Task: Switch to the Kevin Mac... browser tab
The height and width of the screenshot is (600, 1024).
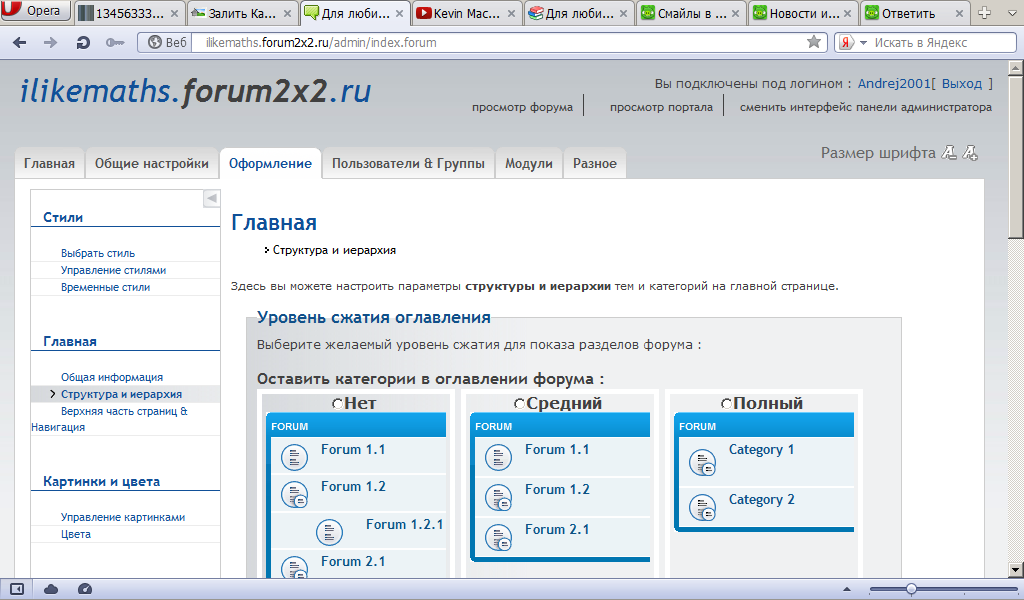Action: 466,13
